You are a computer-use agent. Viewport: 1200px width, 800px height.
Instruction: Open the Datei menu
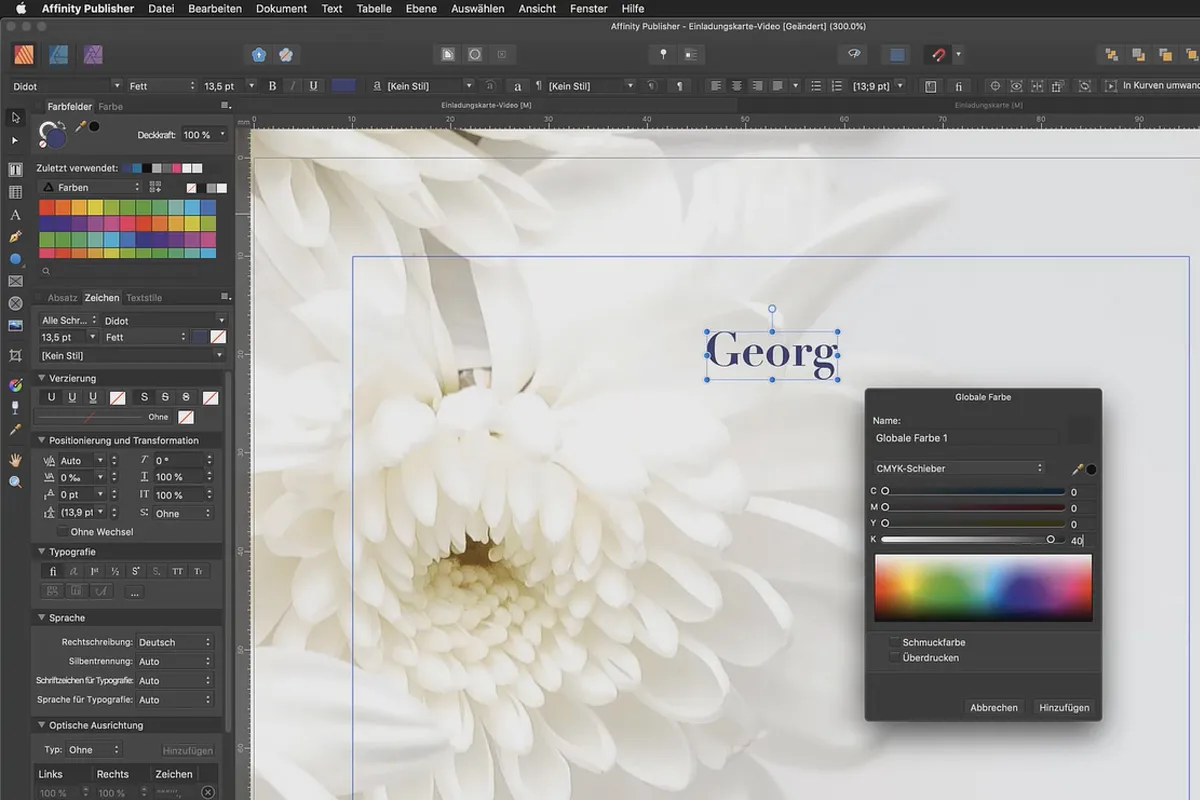click(161, 8)
